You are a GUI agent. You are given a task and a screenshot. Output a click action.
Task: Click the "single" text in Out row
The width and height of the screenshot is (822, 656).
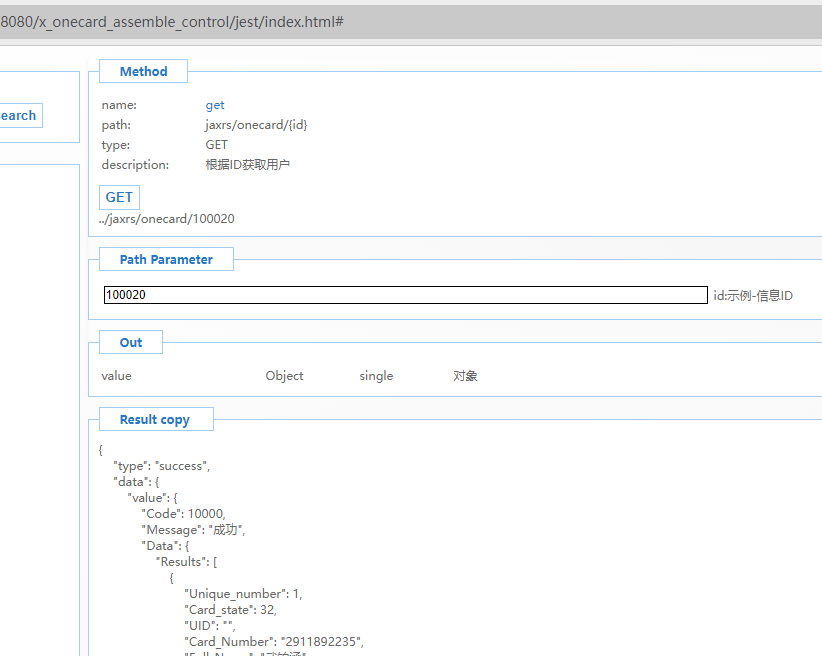click(376, 376)
